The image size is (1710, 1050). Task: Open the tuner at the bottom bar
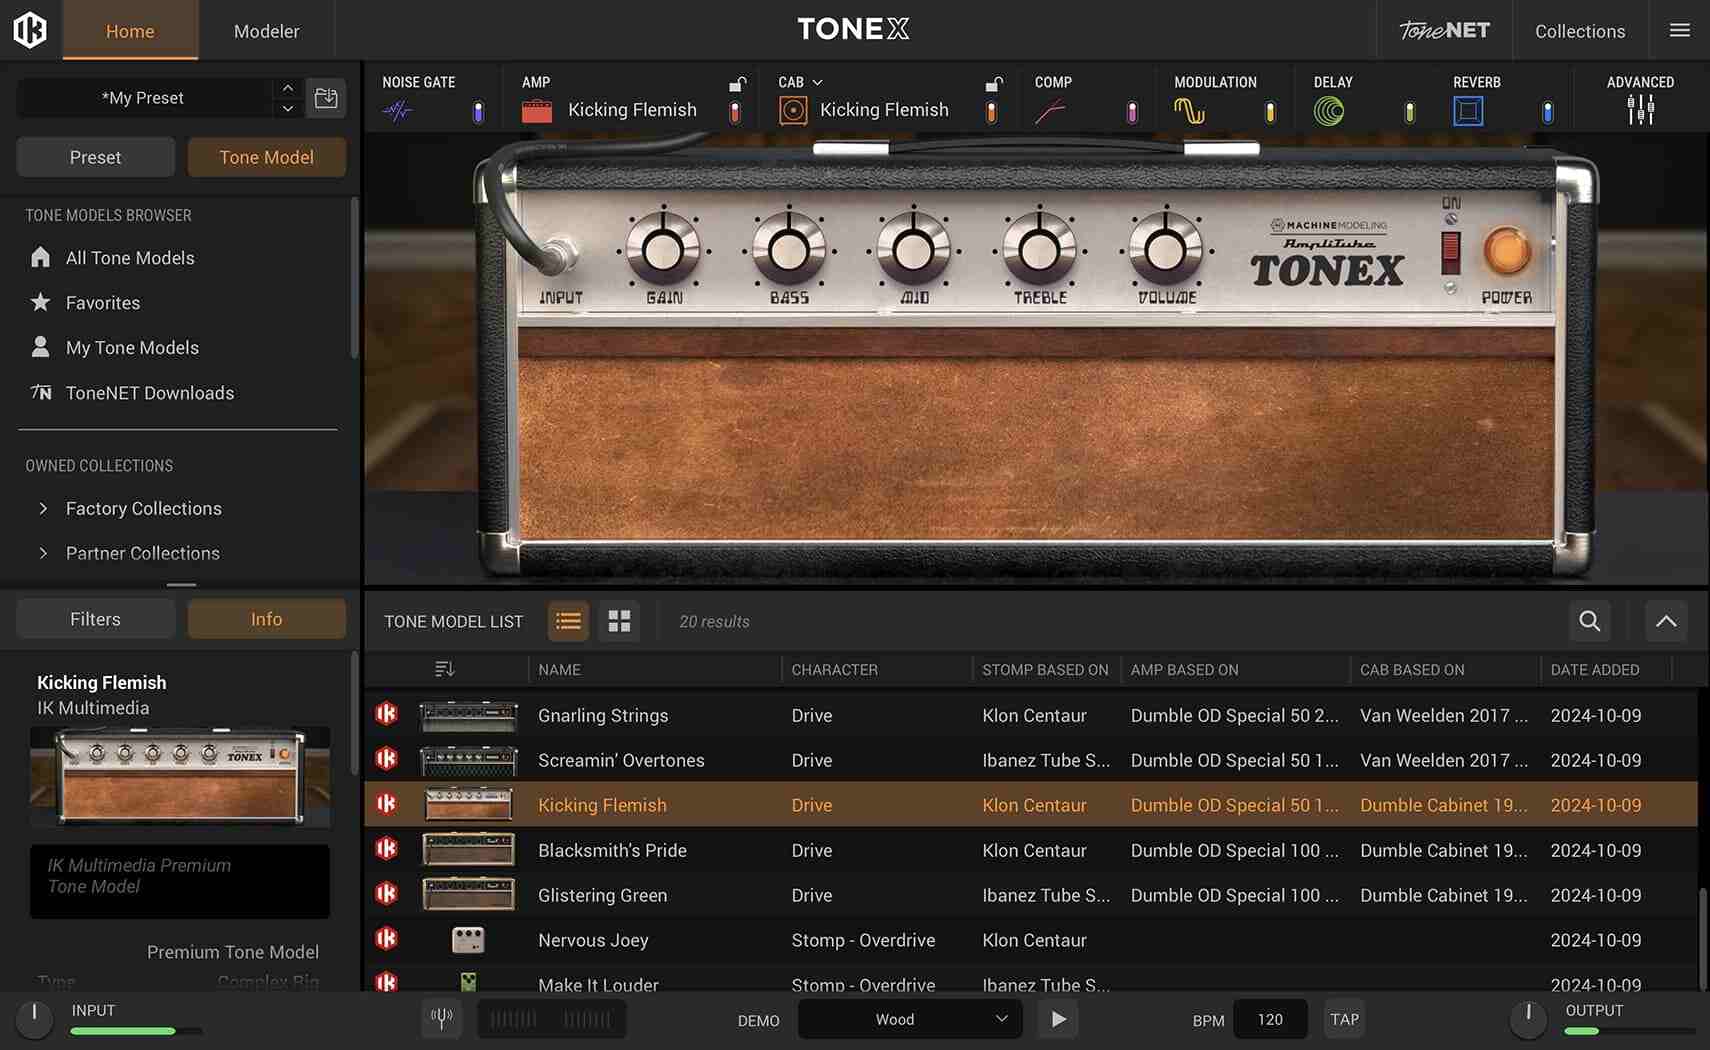tap(441, 1018)
